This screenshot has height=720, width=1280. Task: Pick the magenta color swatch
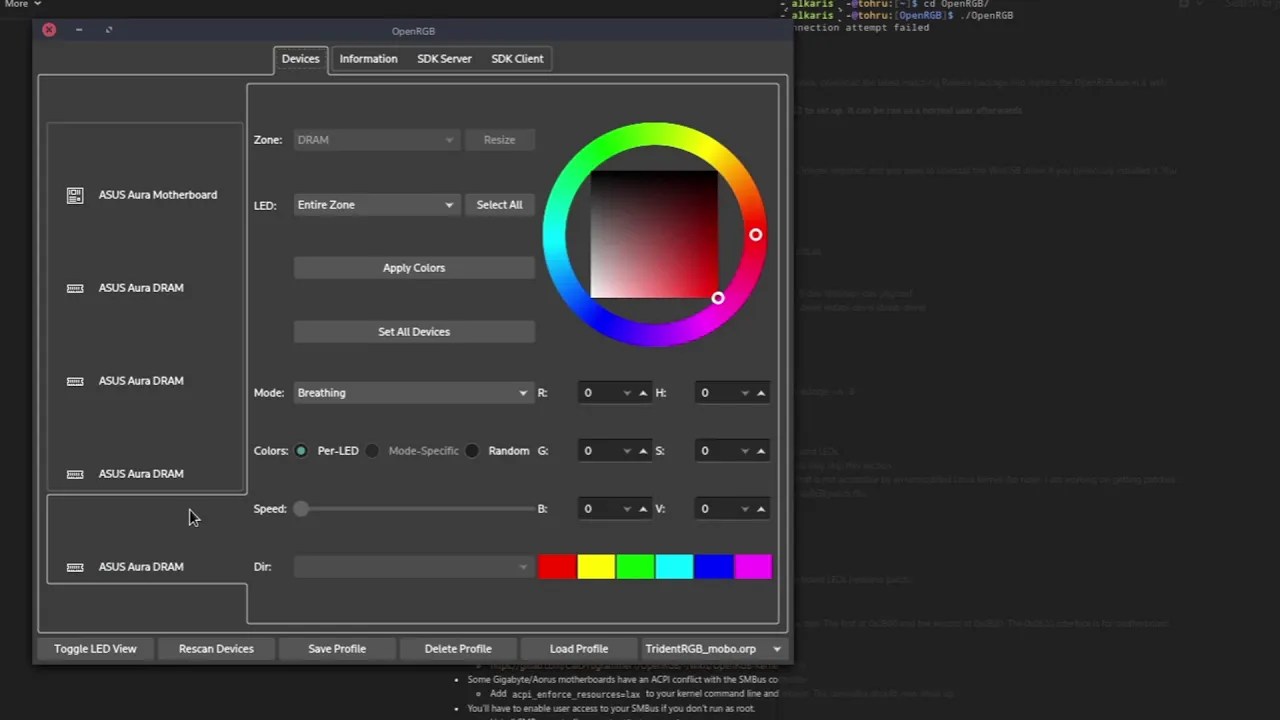point(752,567)
